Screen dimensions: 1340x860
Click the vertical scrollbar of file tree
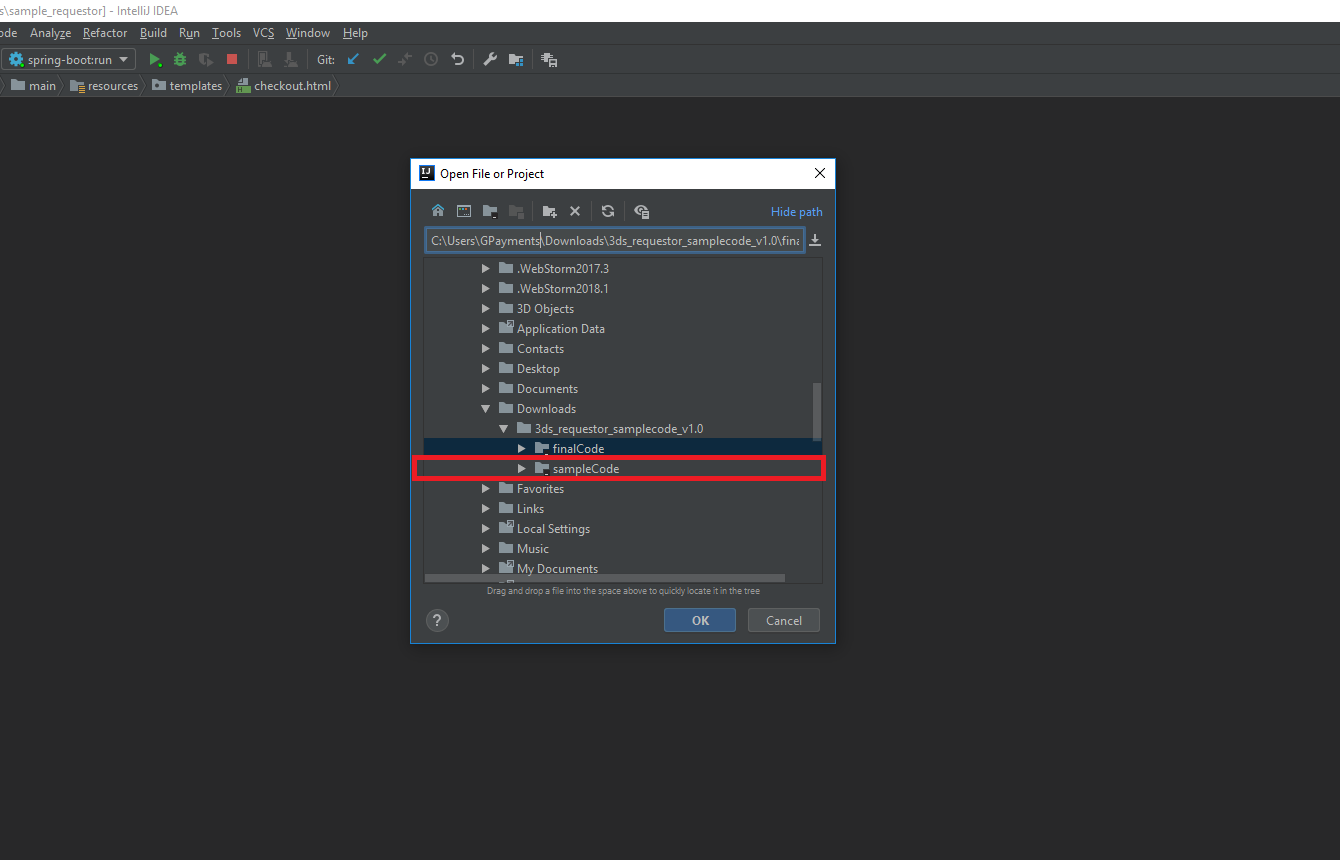pyautogui.click(x=817, y=410)
